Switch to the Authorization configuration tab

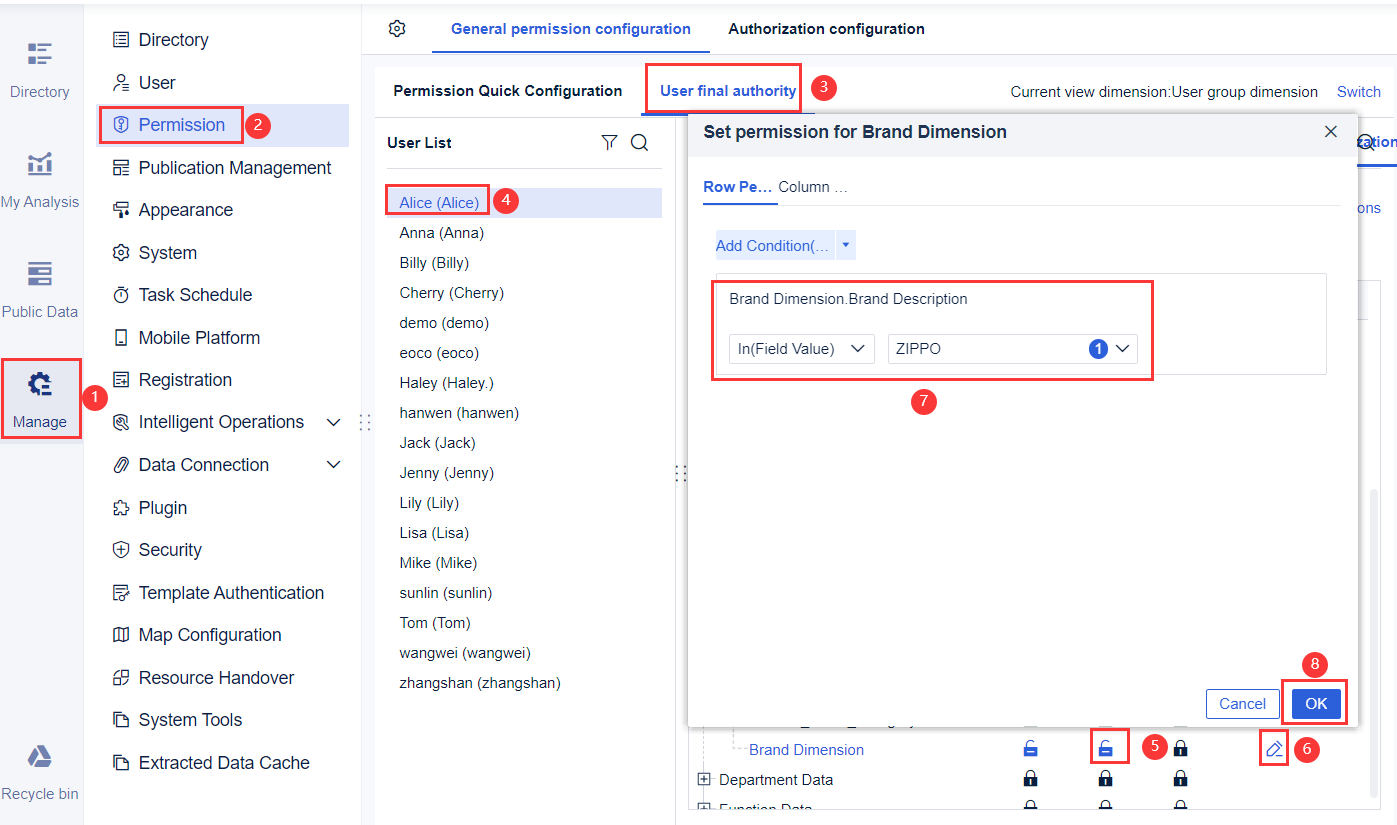click(826, 29)
